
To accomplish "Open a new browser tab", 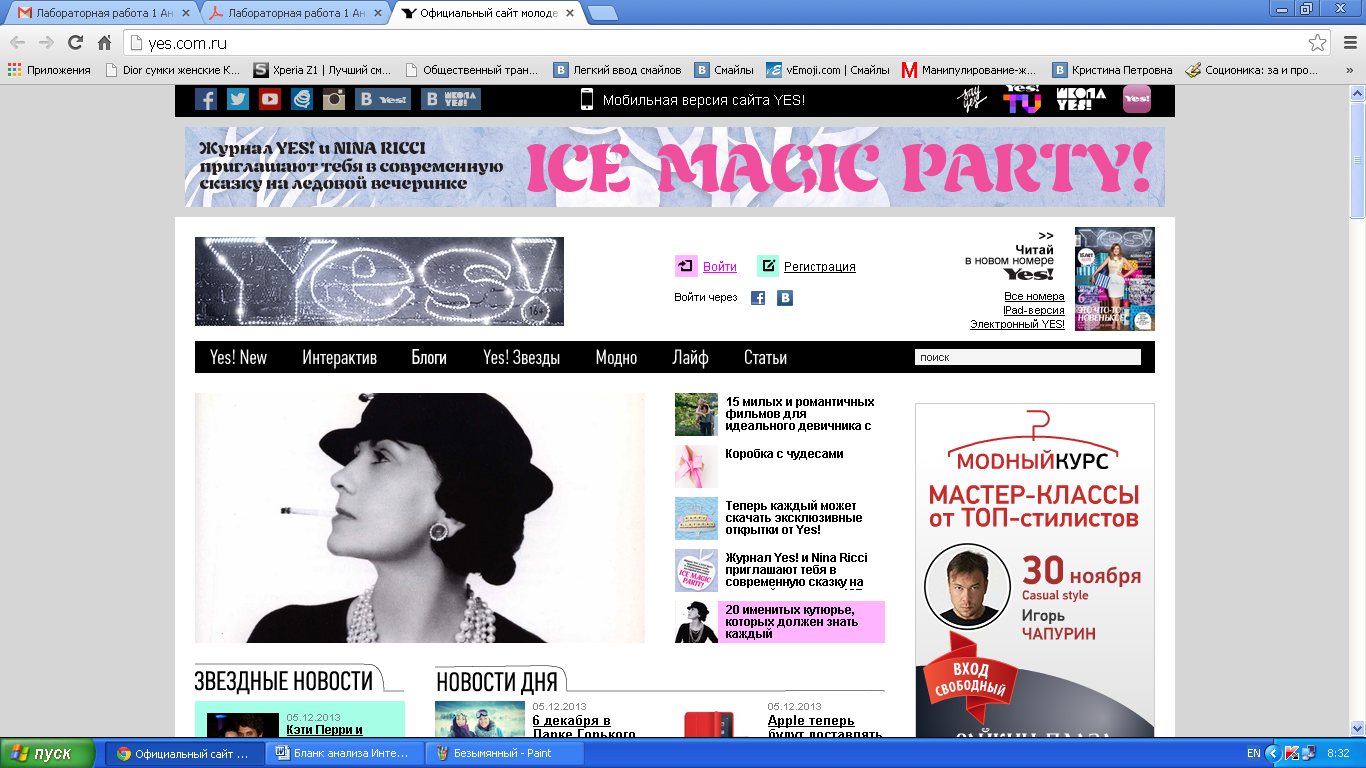I will pos(602,13).
